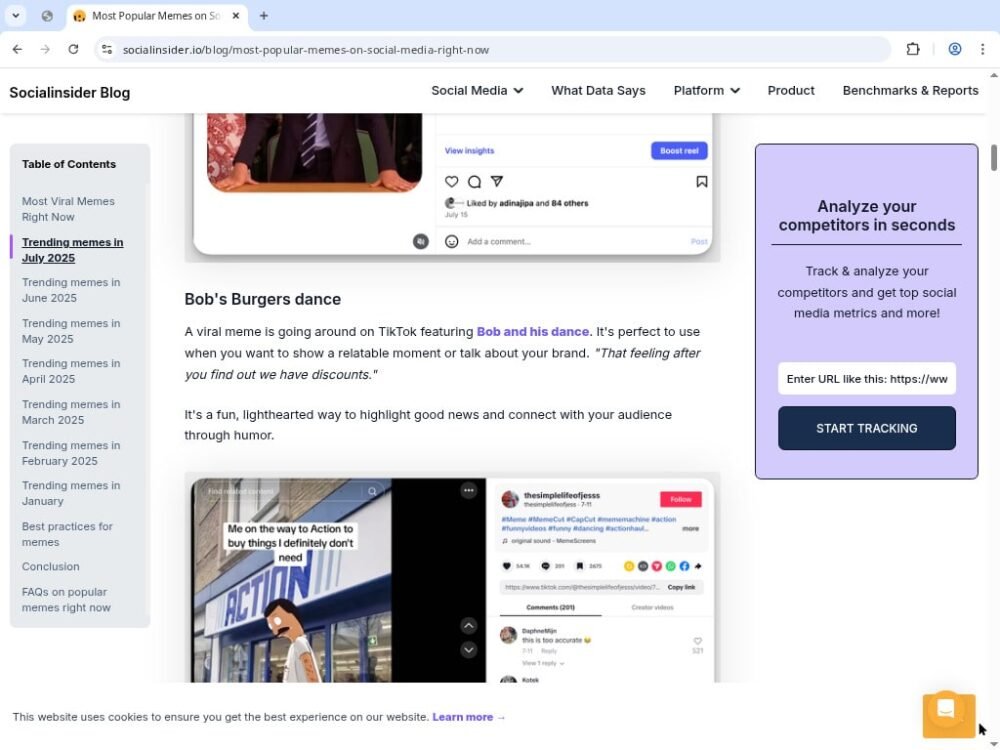Expand the Social Media menu
This screenshot has width=1000, height=750.
[477, 90]
